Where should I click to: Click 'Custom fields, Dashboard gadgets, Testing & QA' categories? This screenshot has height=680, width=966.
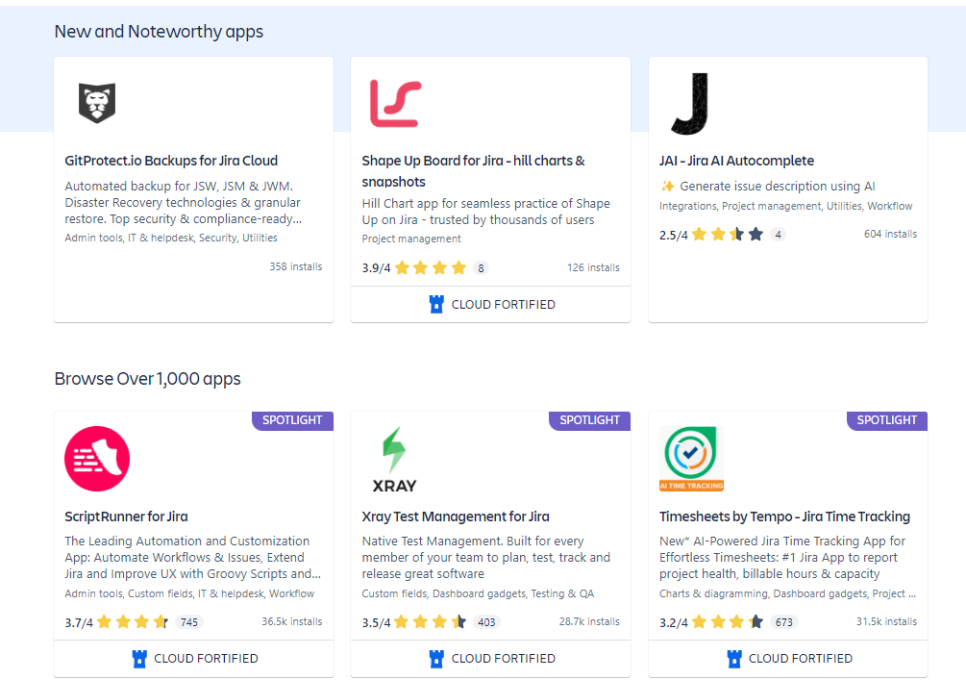point(477,594)
